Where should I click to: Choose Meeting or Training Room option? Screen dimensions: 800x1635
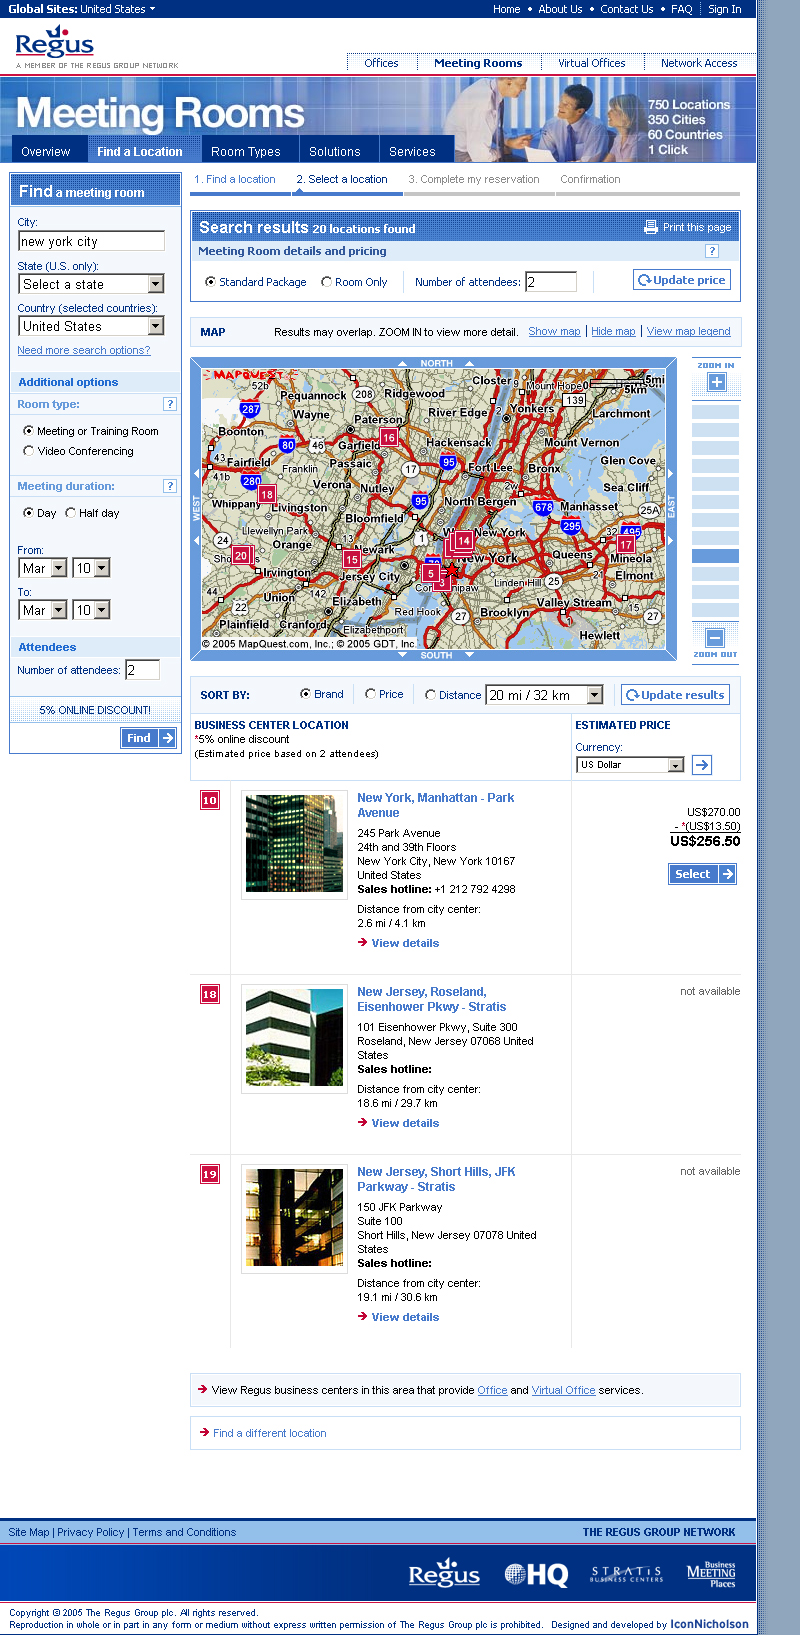tap(28, 431)
